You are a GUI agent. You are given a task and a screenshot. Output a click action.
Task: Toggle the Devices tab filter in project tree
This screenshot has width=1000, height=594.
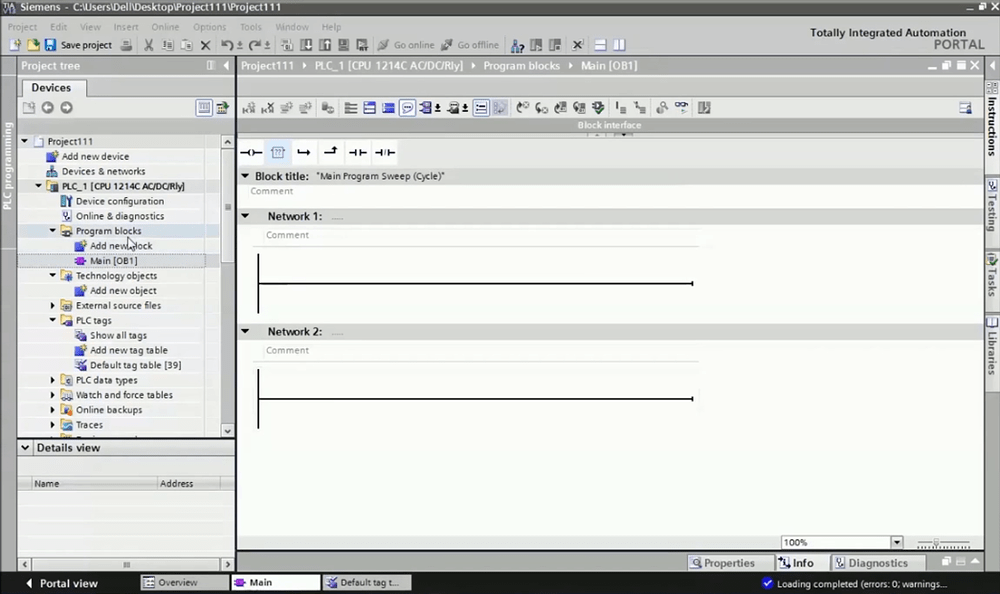[x=204, y=108]
